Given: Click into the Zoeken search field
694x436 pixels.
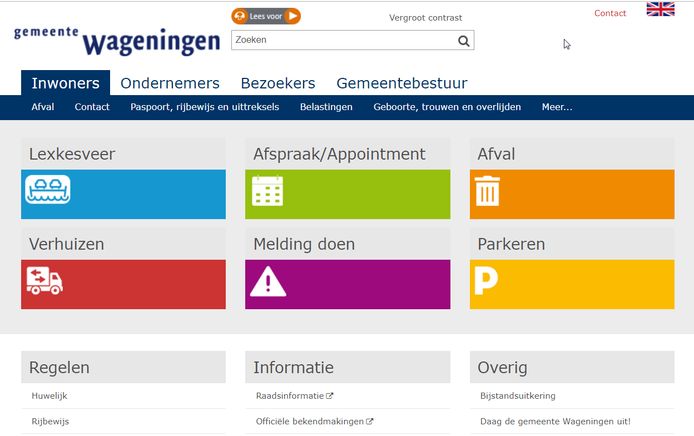Looking at the screenshot, I should pos(342,41).
